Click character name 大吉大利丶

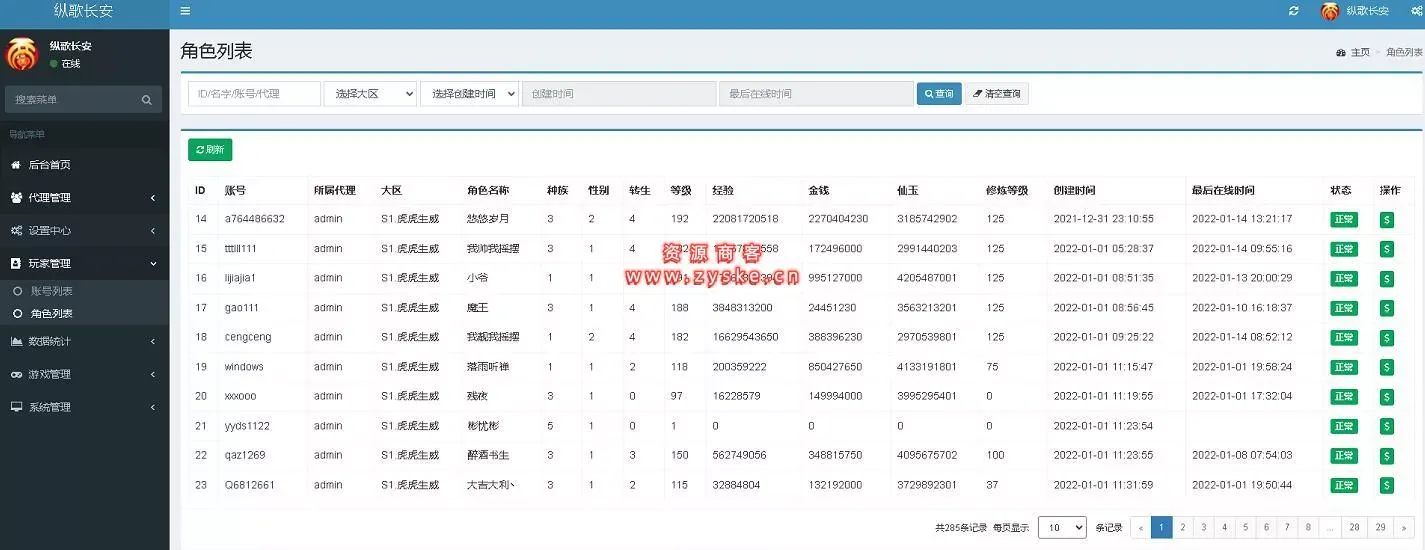[492, 485]
